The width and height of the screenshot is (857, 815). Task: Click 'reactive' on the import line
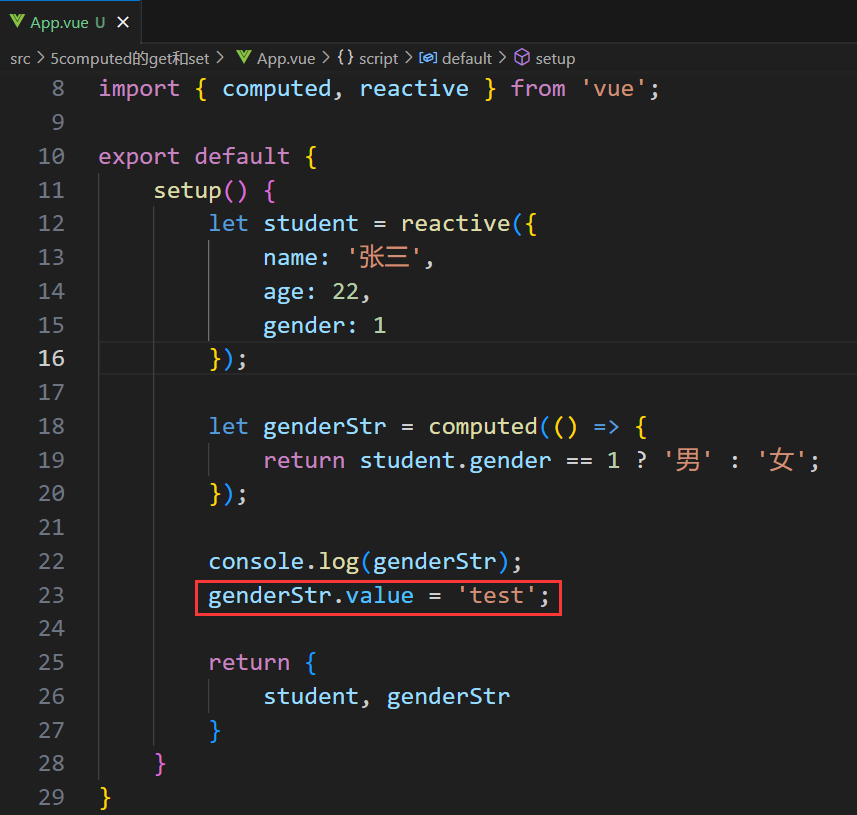point(414,89)
